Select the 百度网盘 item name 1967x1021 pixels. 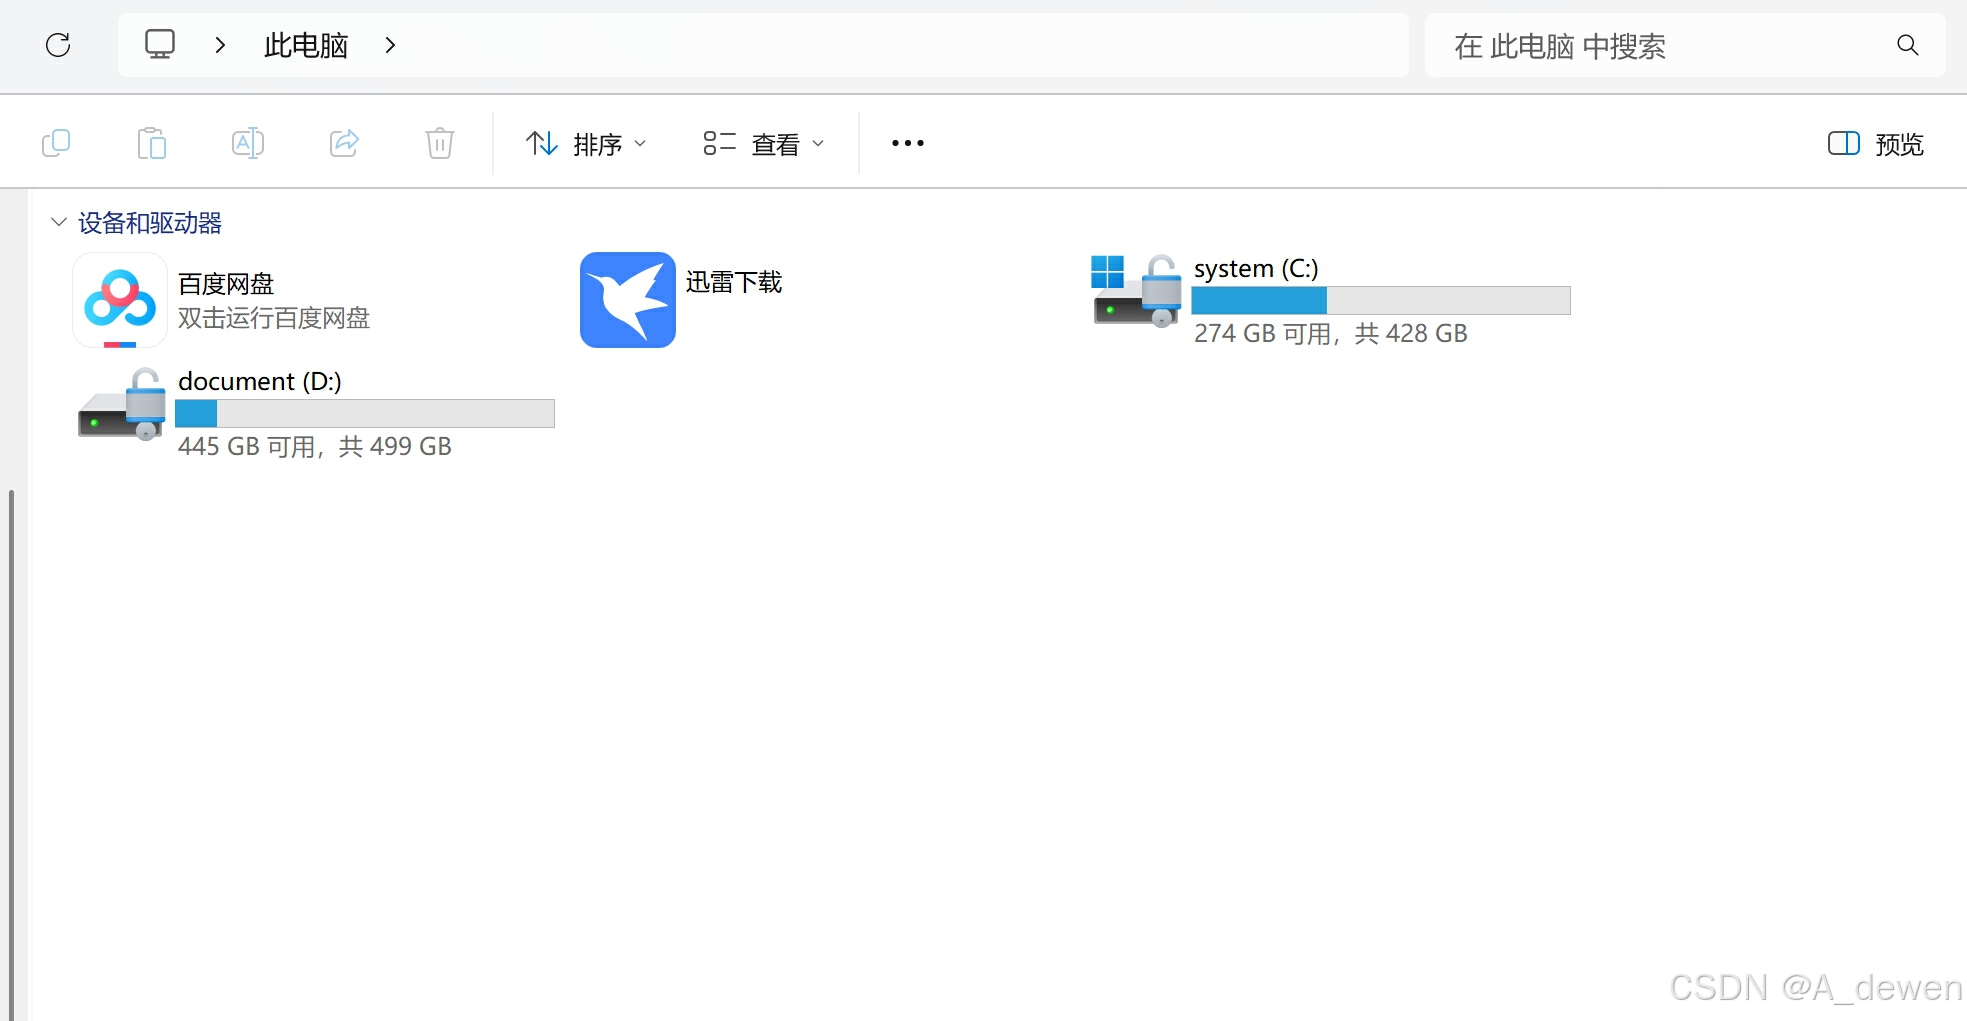pos(226,284)
